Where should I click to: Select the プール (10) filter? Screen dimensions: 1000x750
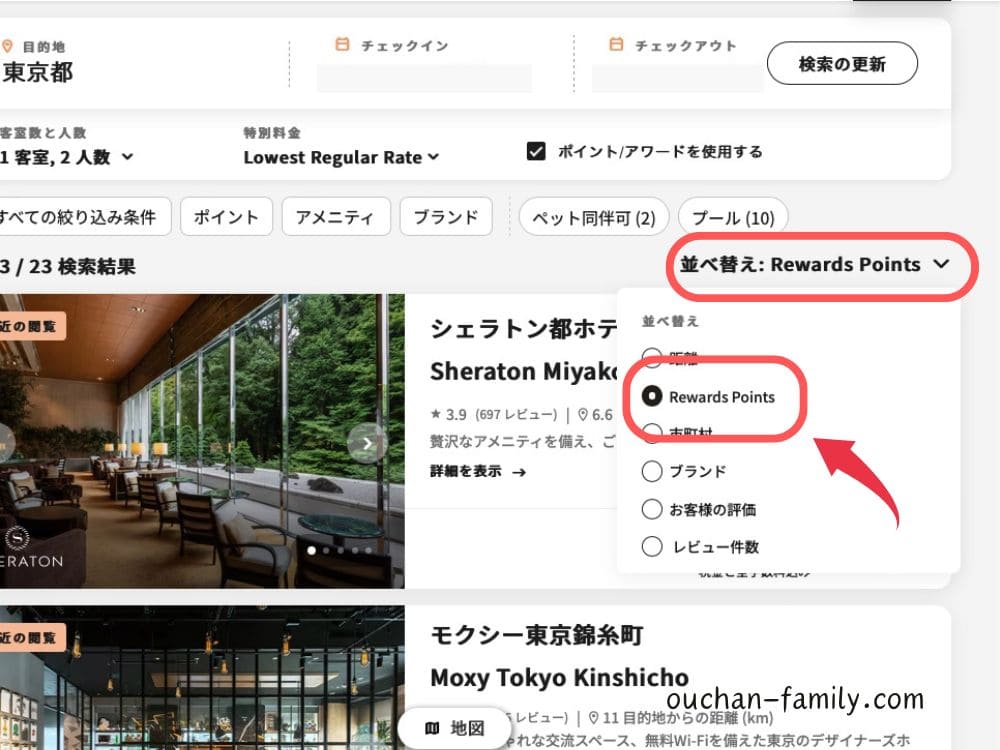tap(733, 218)
